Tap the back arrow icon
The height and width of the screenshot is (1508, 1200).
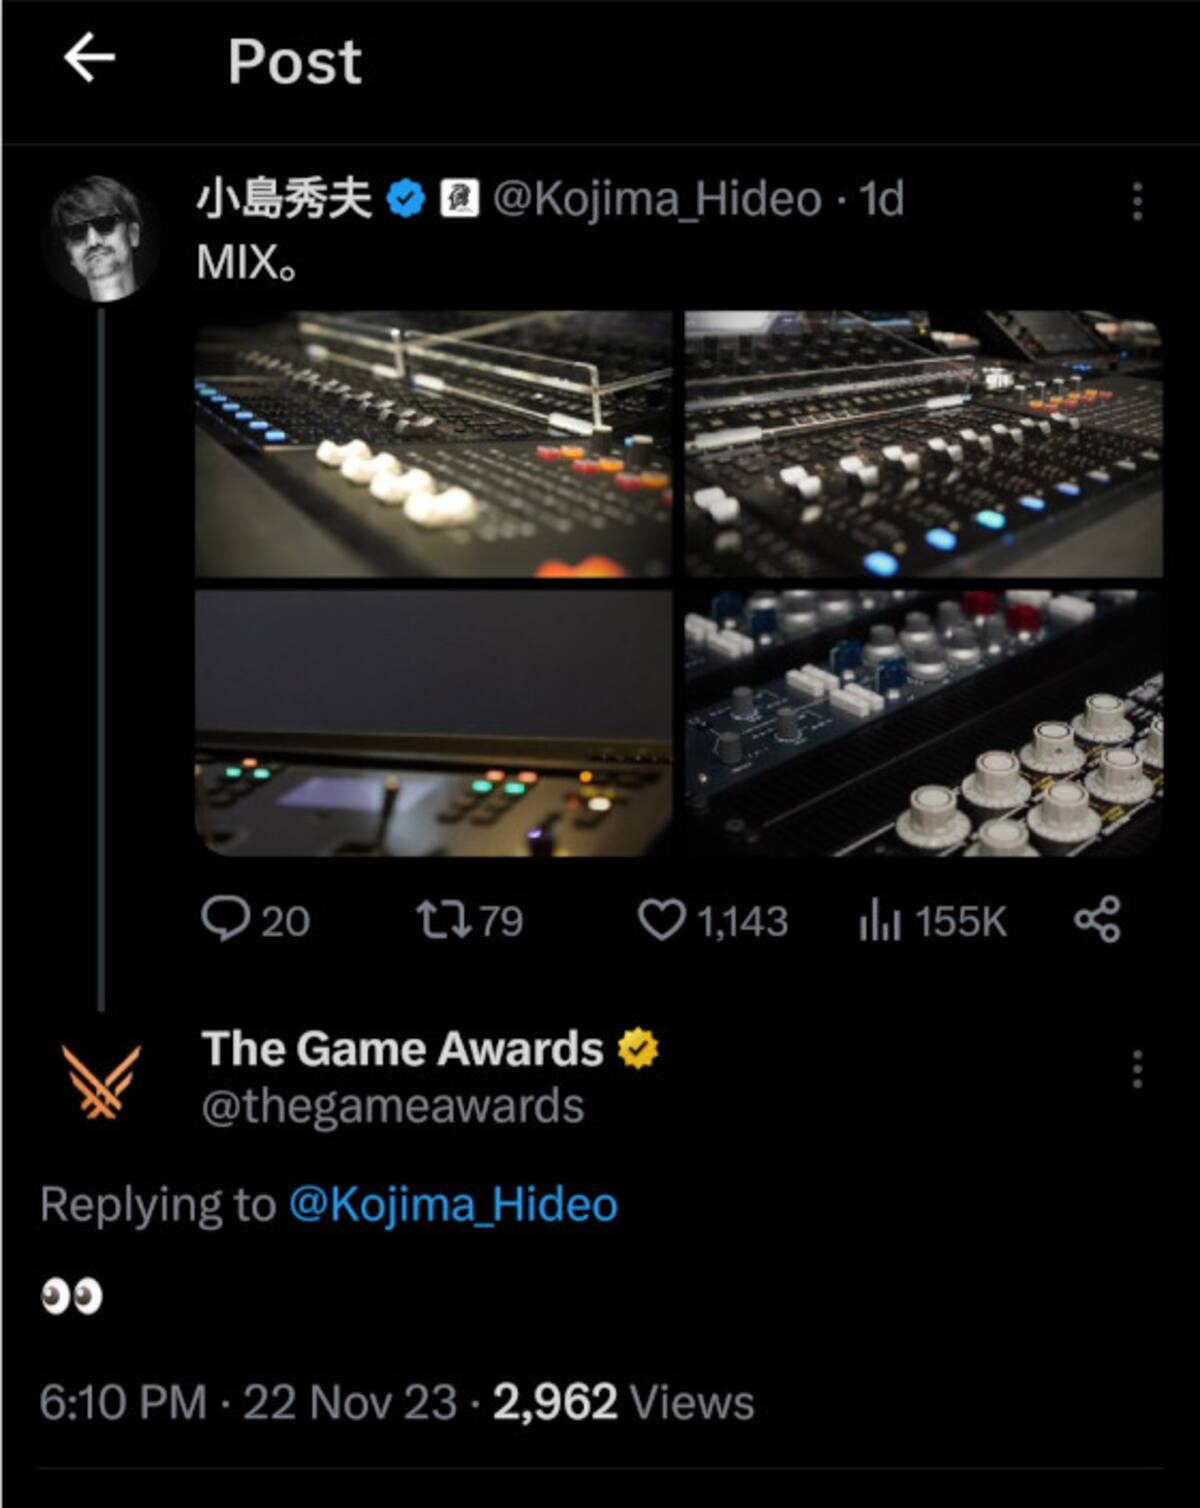tap(89, 58)
